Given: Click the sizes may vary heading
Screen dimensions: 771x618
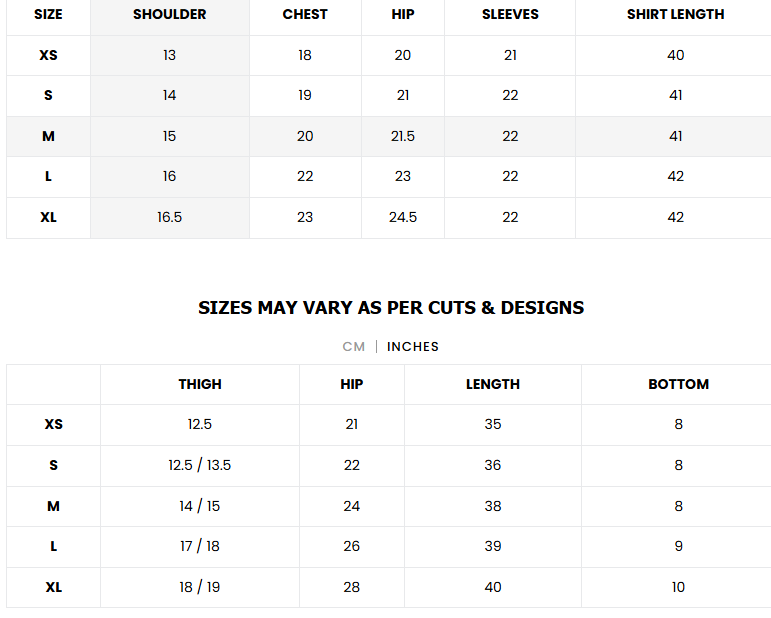Looking at the screenshot, I should (x=391, y=308).
